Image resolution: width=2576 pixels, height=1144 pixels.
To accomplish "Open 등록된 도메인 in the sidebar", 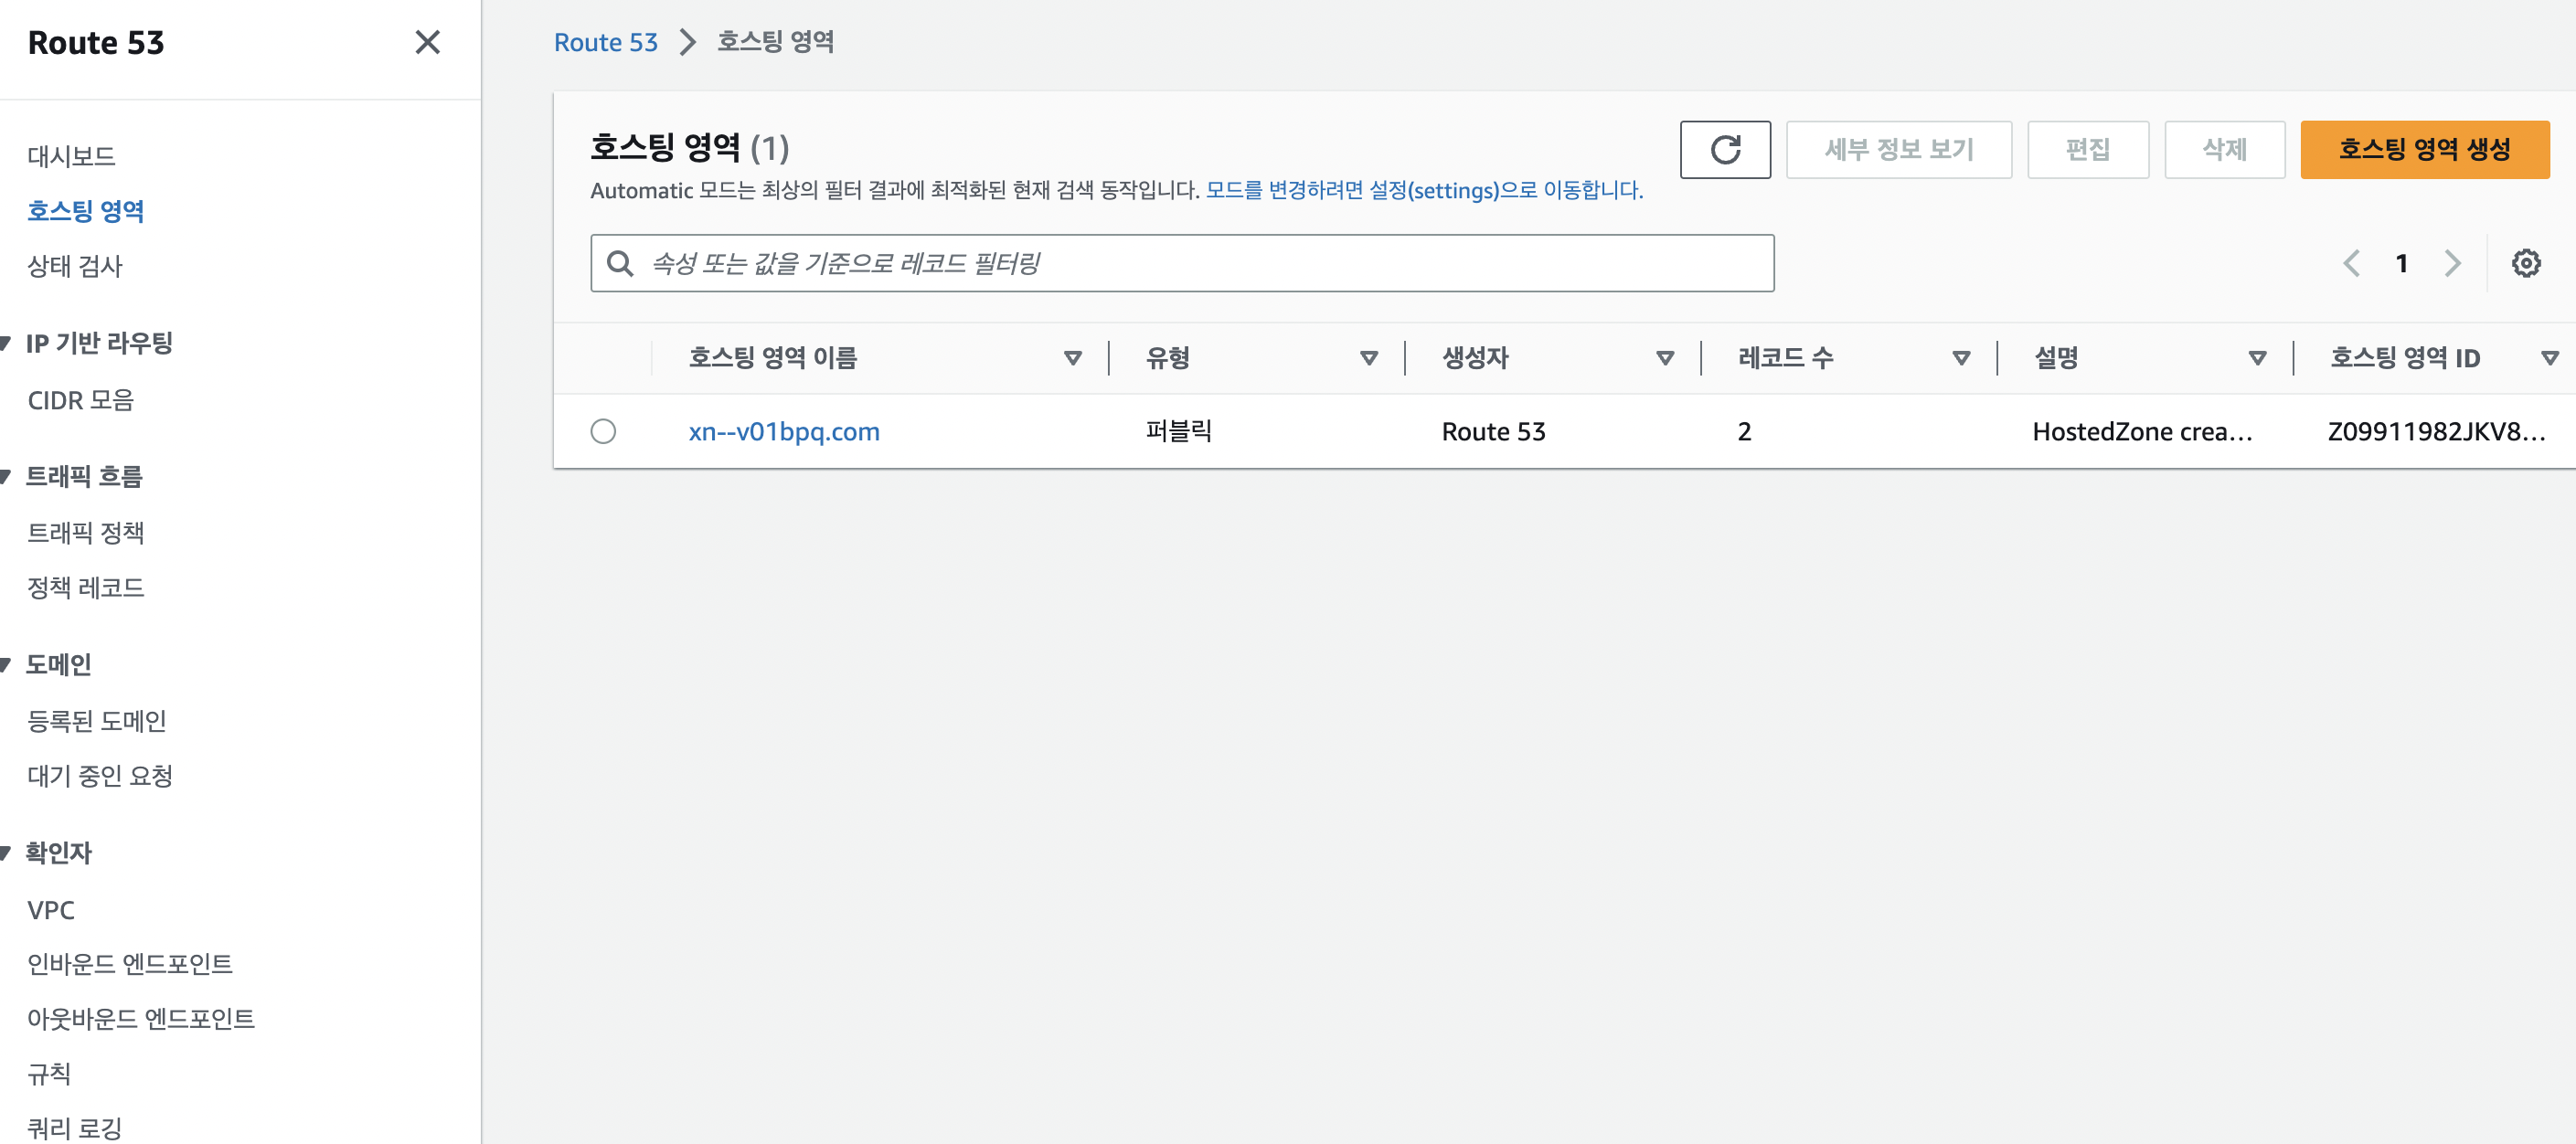I will point(97,720).
